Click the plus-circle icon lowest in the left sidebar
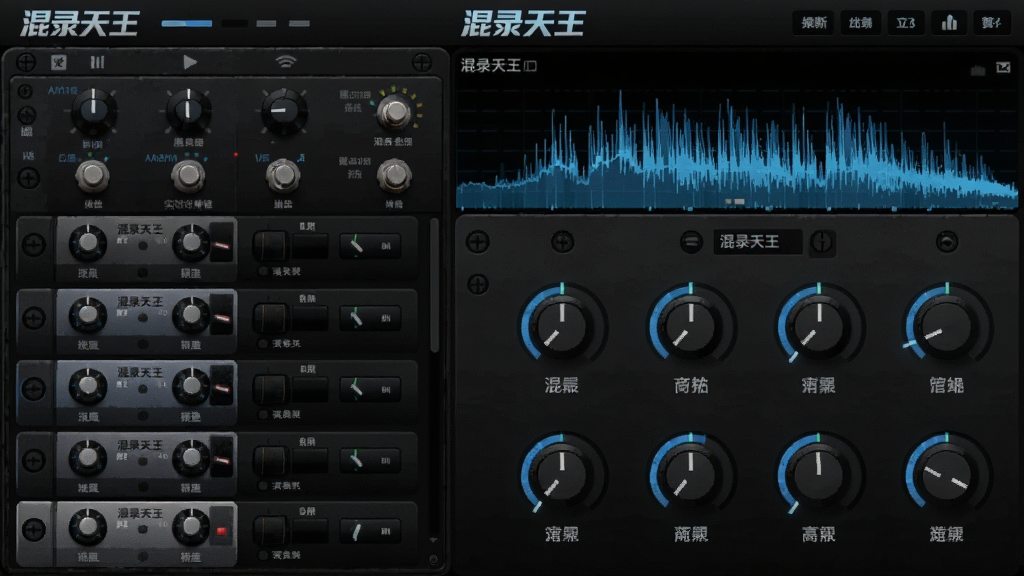Image resolution: width=1024 pixels, height=576 pixels. [x=28, y=178]
